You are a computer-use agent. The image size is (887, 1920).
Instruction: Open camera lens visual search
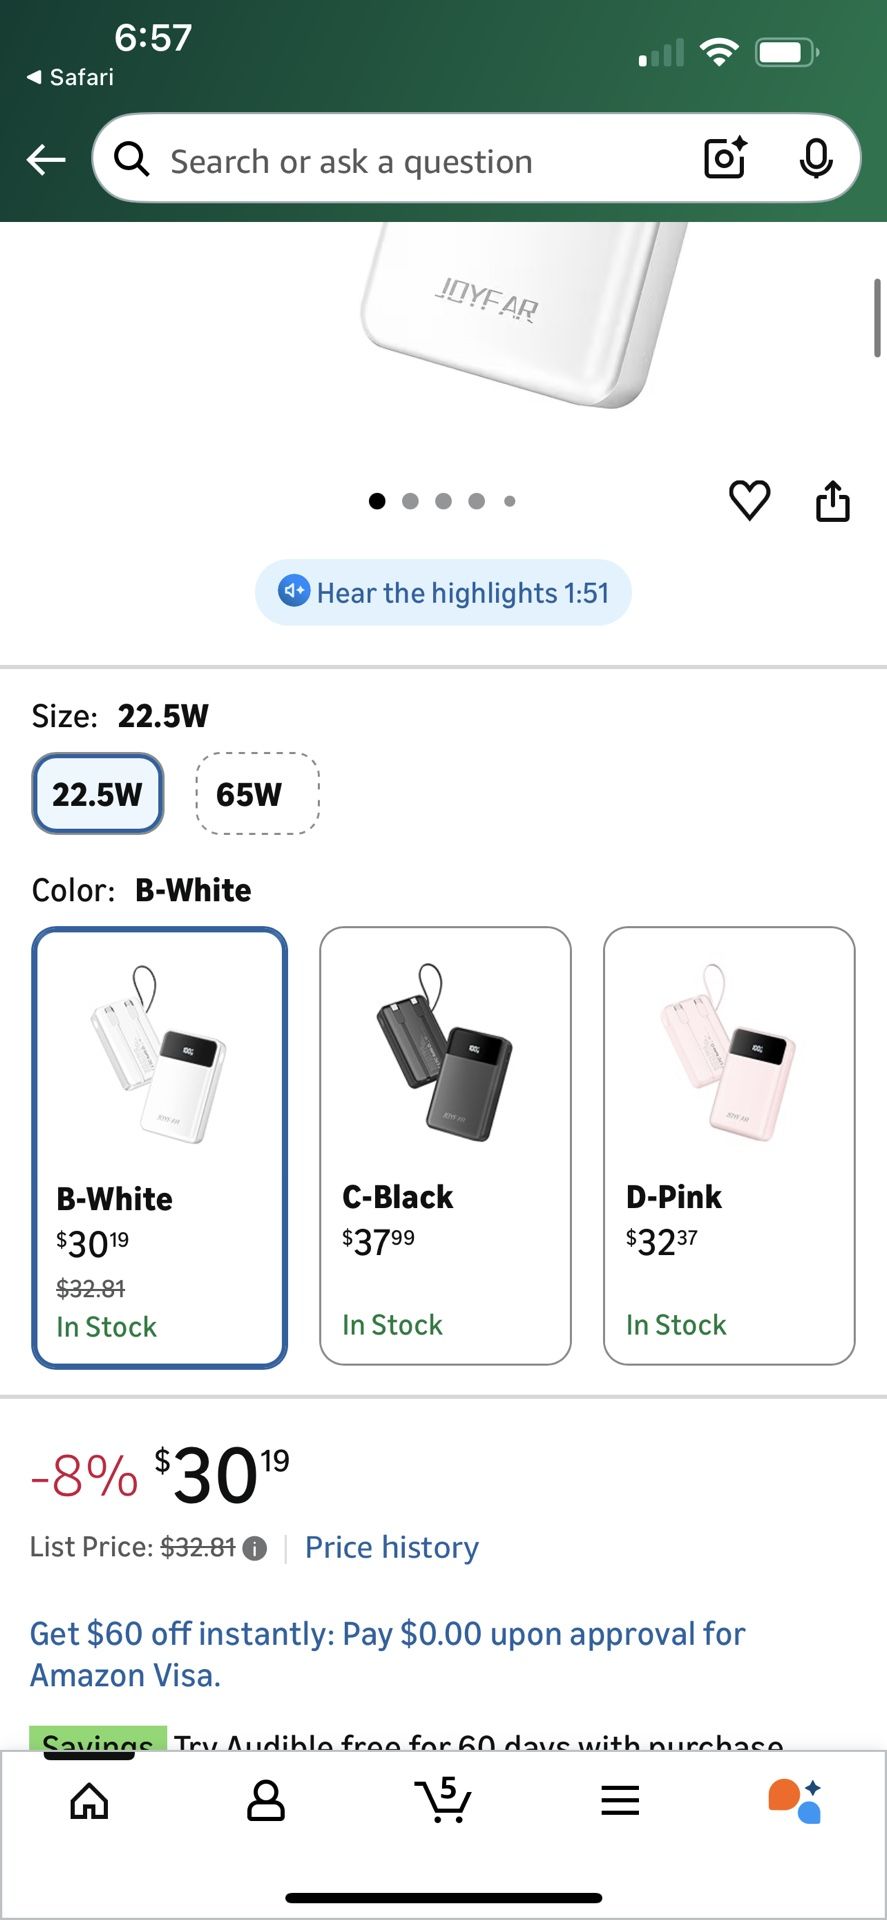click(725, 158)
